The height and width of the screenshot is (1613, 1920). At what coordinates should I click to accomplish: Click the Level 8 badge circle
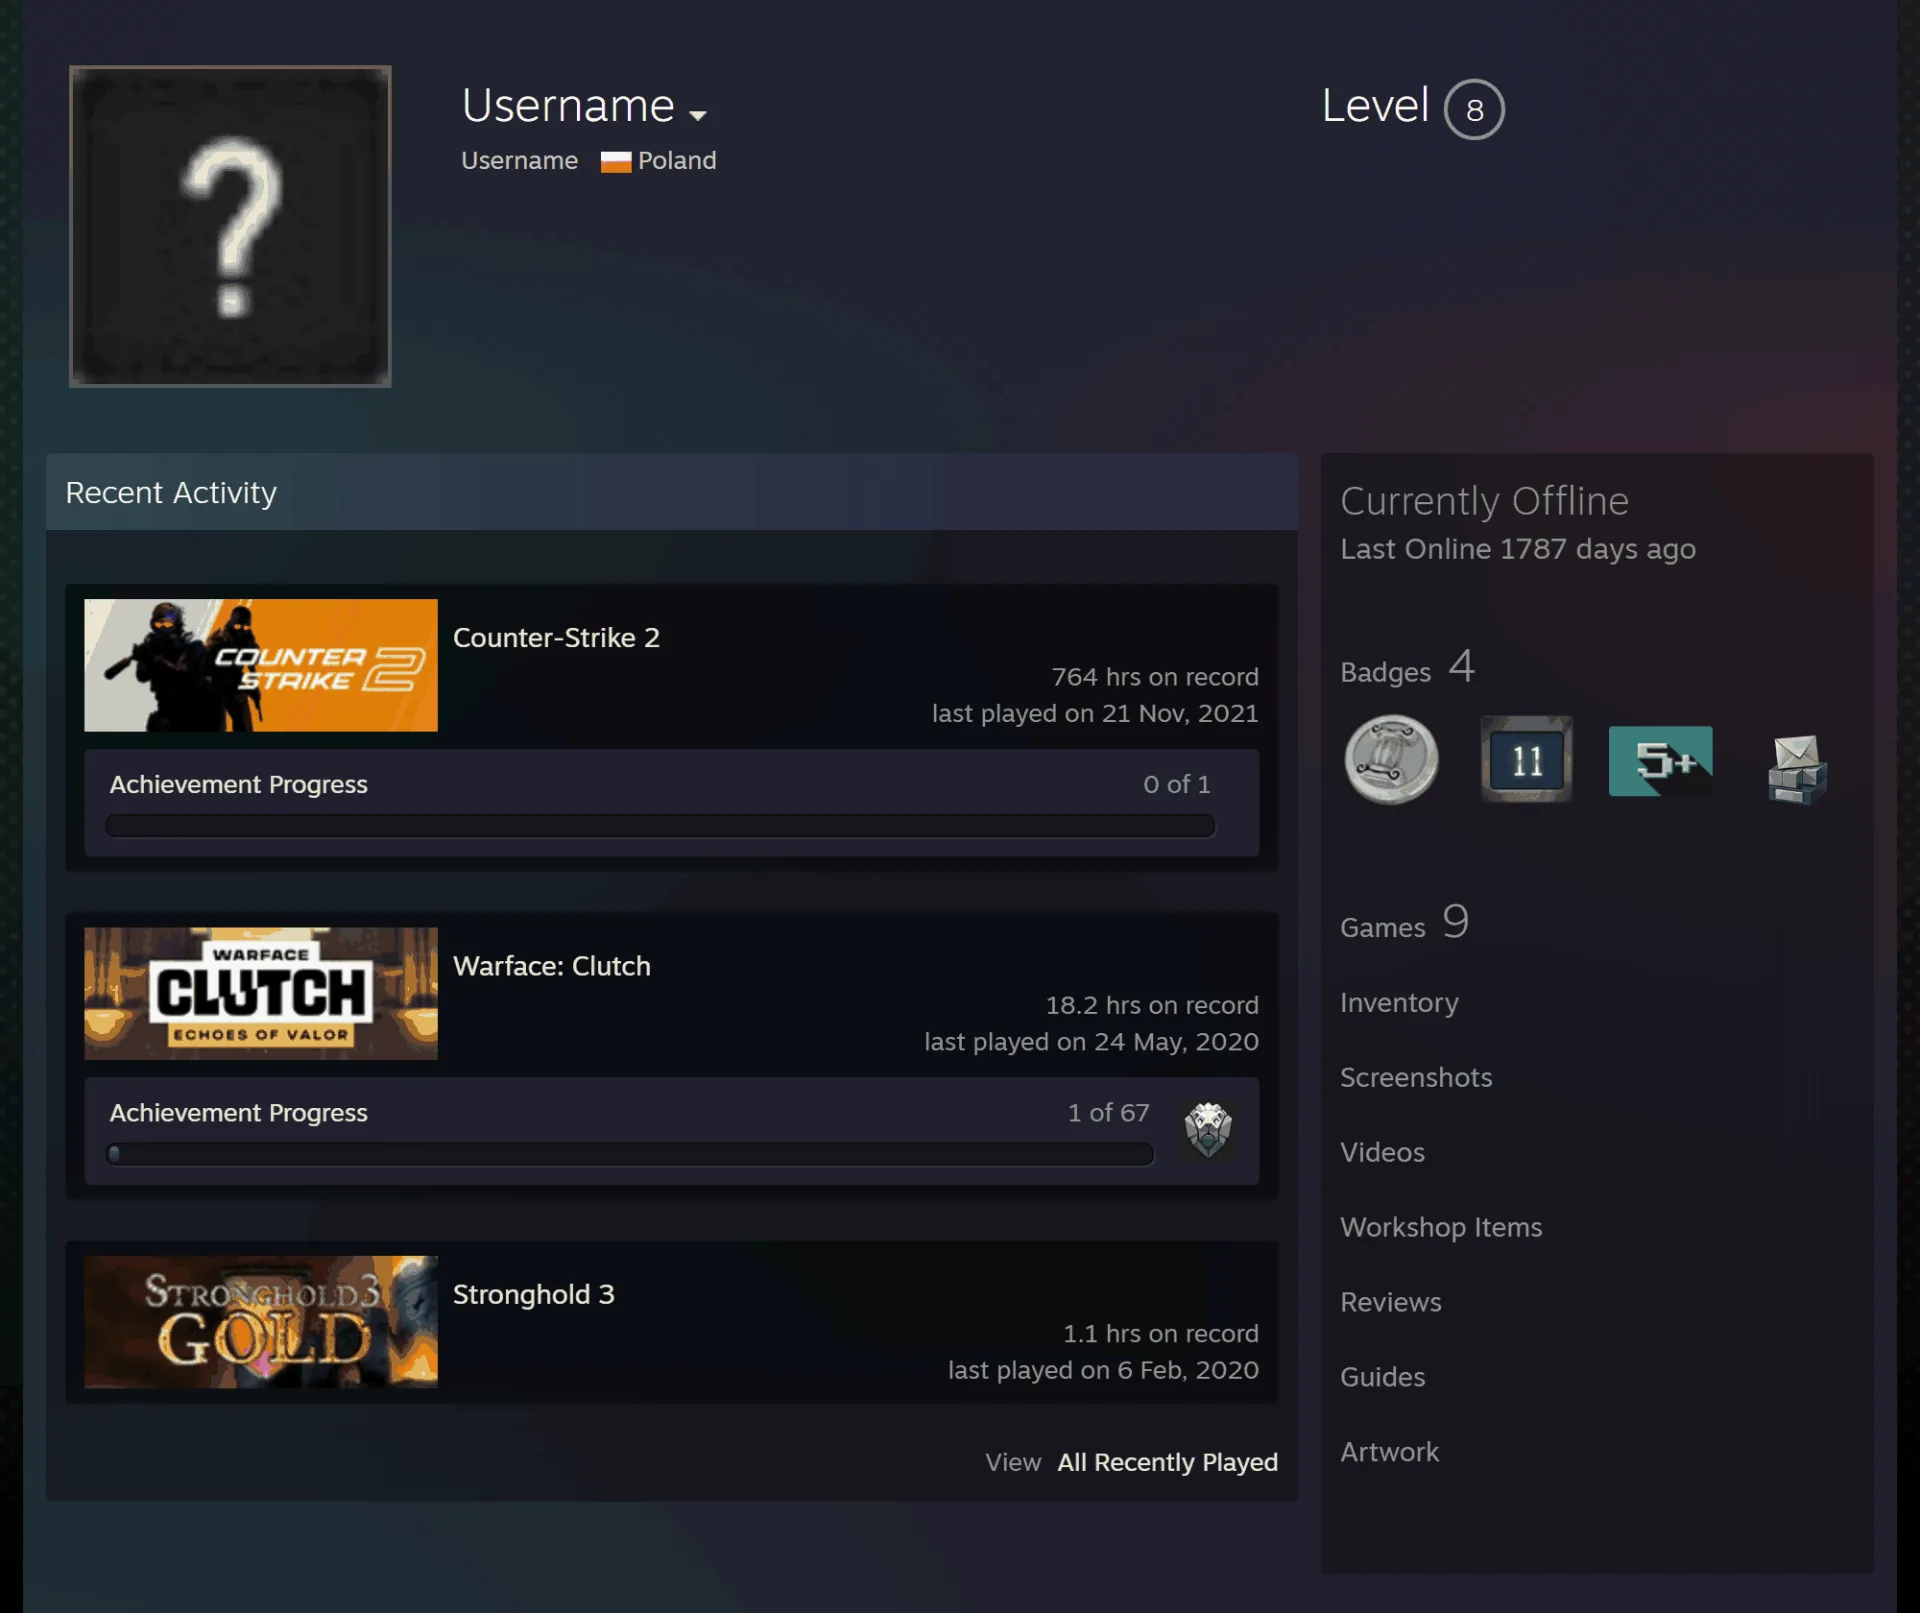(x=1474, y=109)
